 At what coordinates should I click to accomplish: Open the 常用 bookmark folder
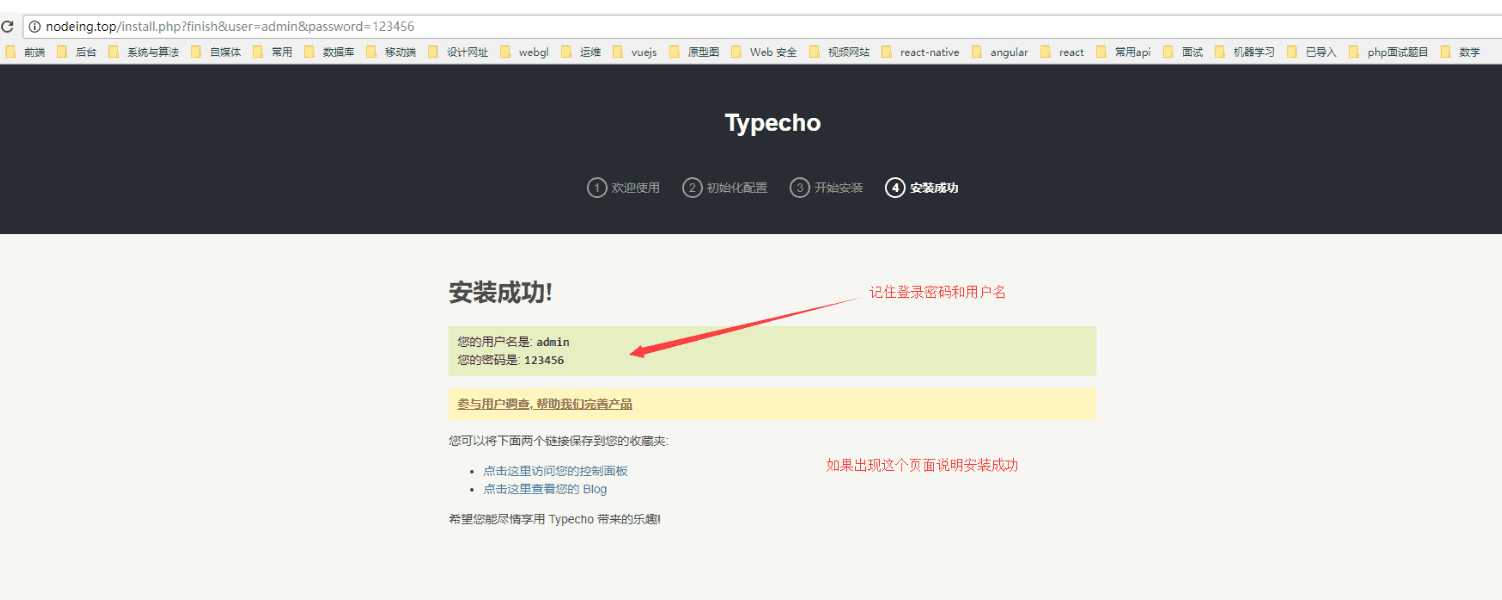tap(272, 52)
